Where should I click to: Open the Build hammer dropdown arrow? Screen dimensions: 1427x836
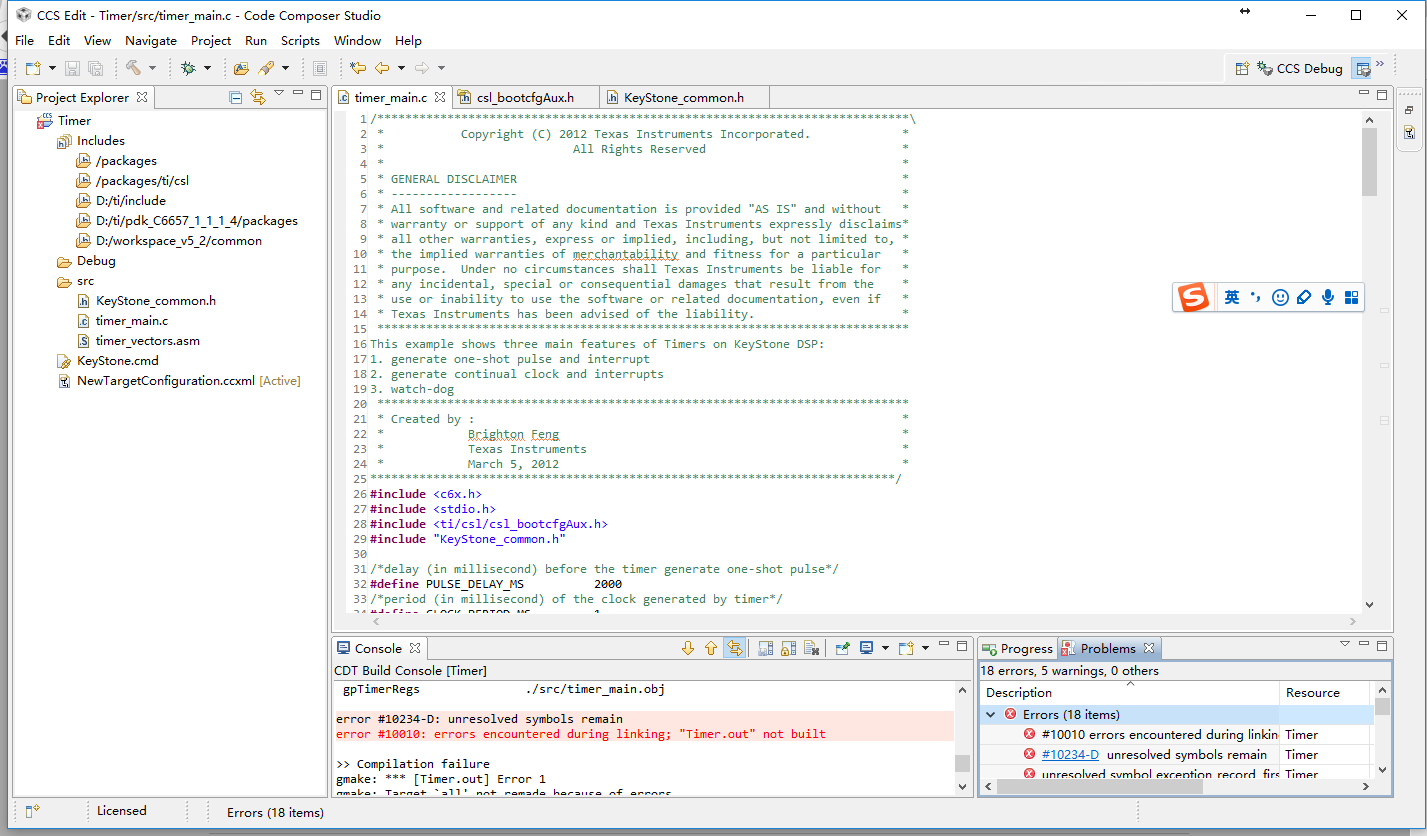pyautogui.click(x=153, y=68)
